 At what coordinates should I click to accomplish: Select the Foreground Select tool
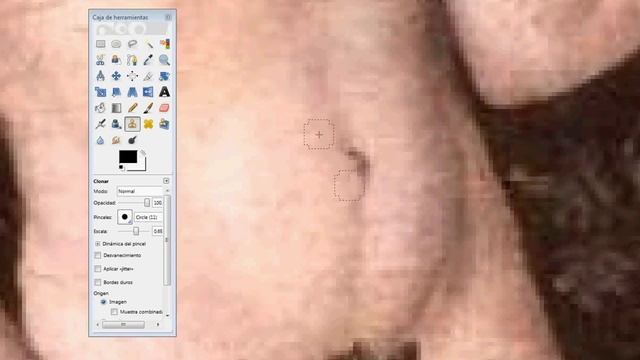[x=116, y=60]
